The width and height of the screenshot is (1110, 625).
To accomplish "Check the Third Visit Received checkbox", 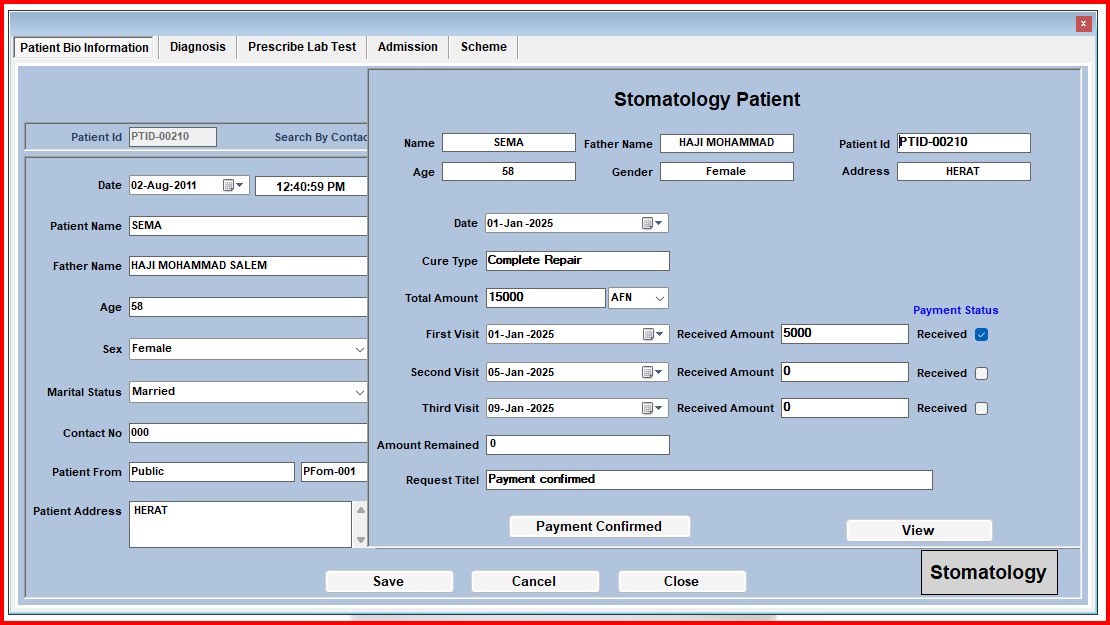I will tap(981, 408).
